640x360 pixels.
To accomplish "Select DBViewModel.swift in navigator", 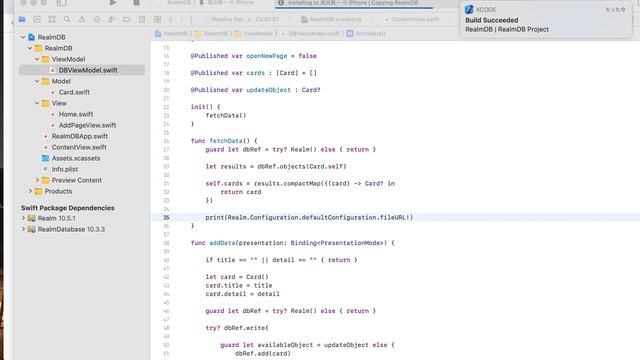I will pyautogui.click(x=82, y=70).
